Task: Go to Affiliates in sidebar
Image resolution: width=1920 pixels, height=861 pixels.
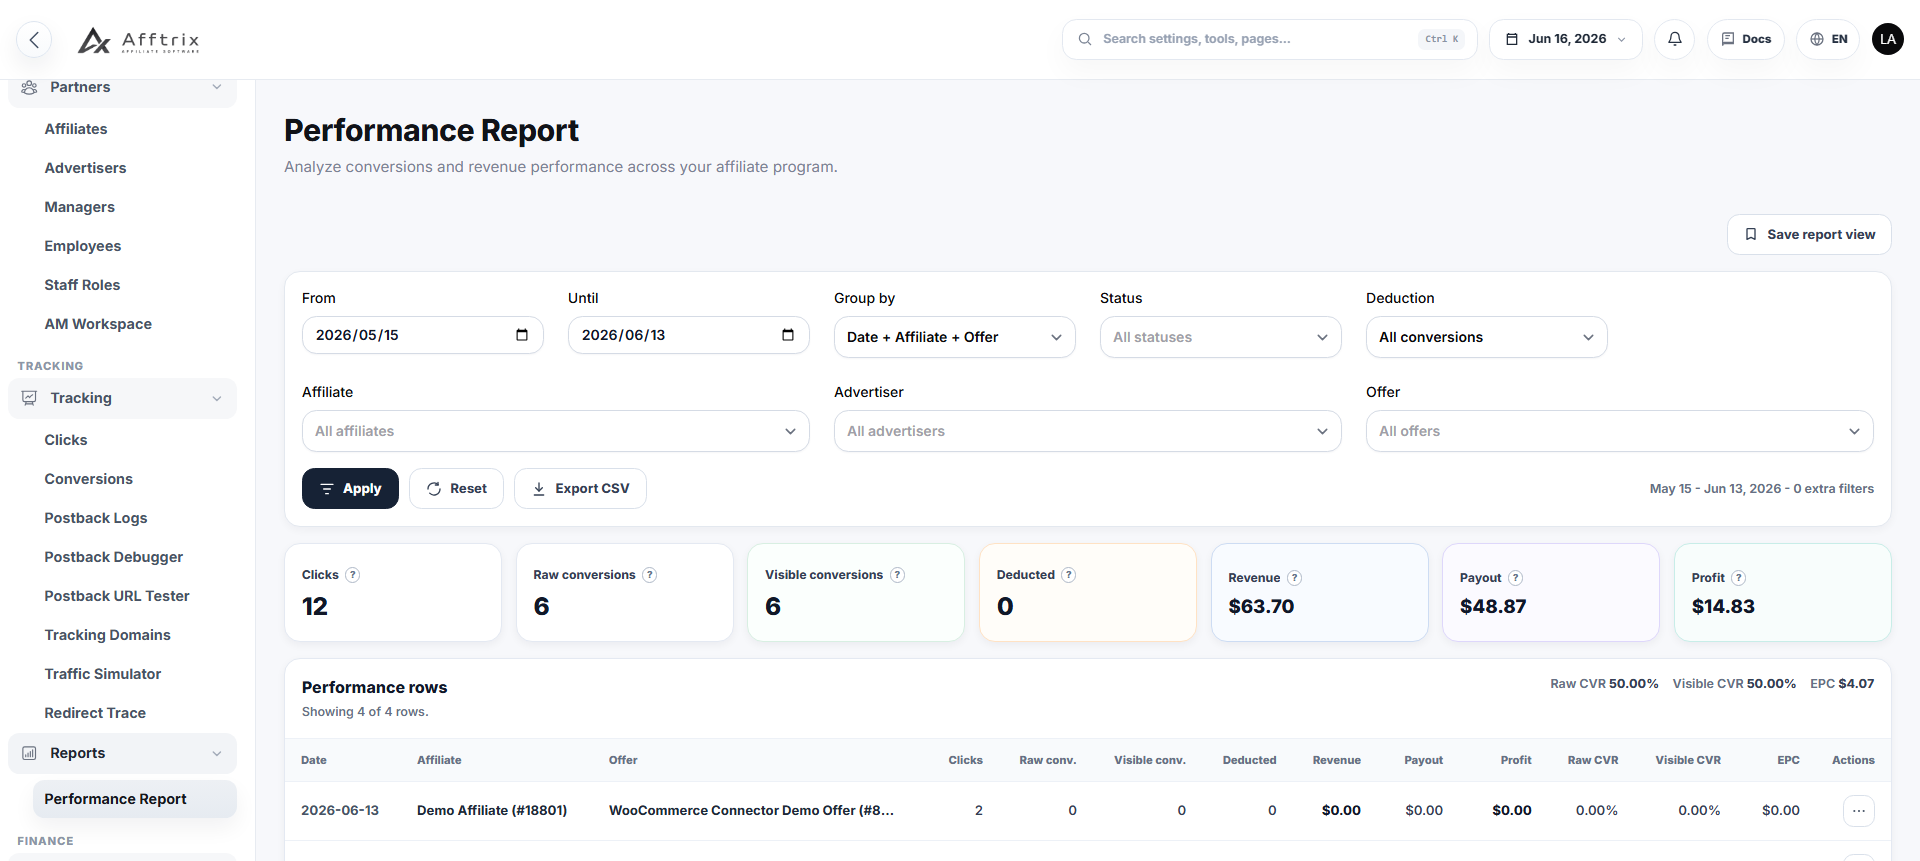Action: click(x=76, y=129)
